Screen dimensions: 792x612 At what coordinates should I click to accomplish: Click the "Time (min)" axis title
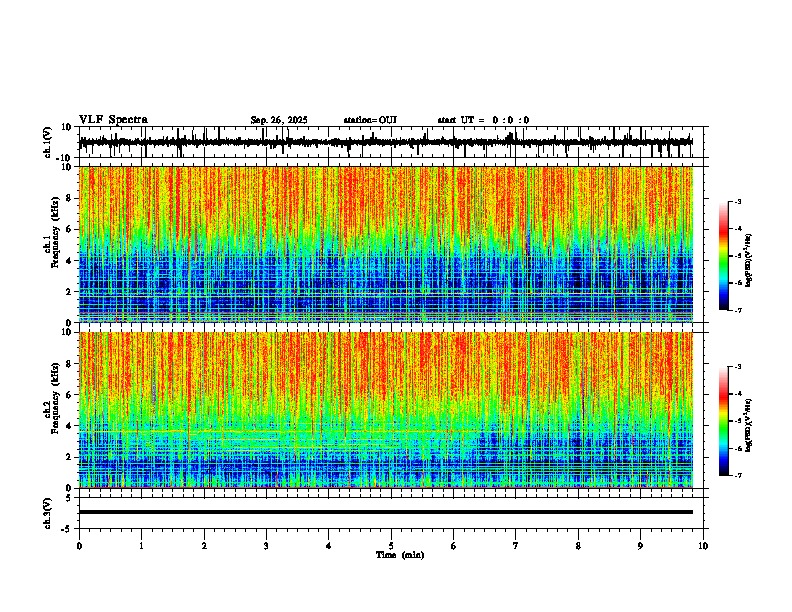(x=400, y=555)
